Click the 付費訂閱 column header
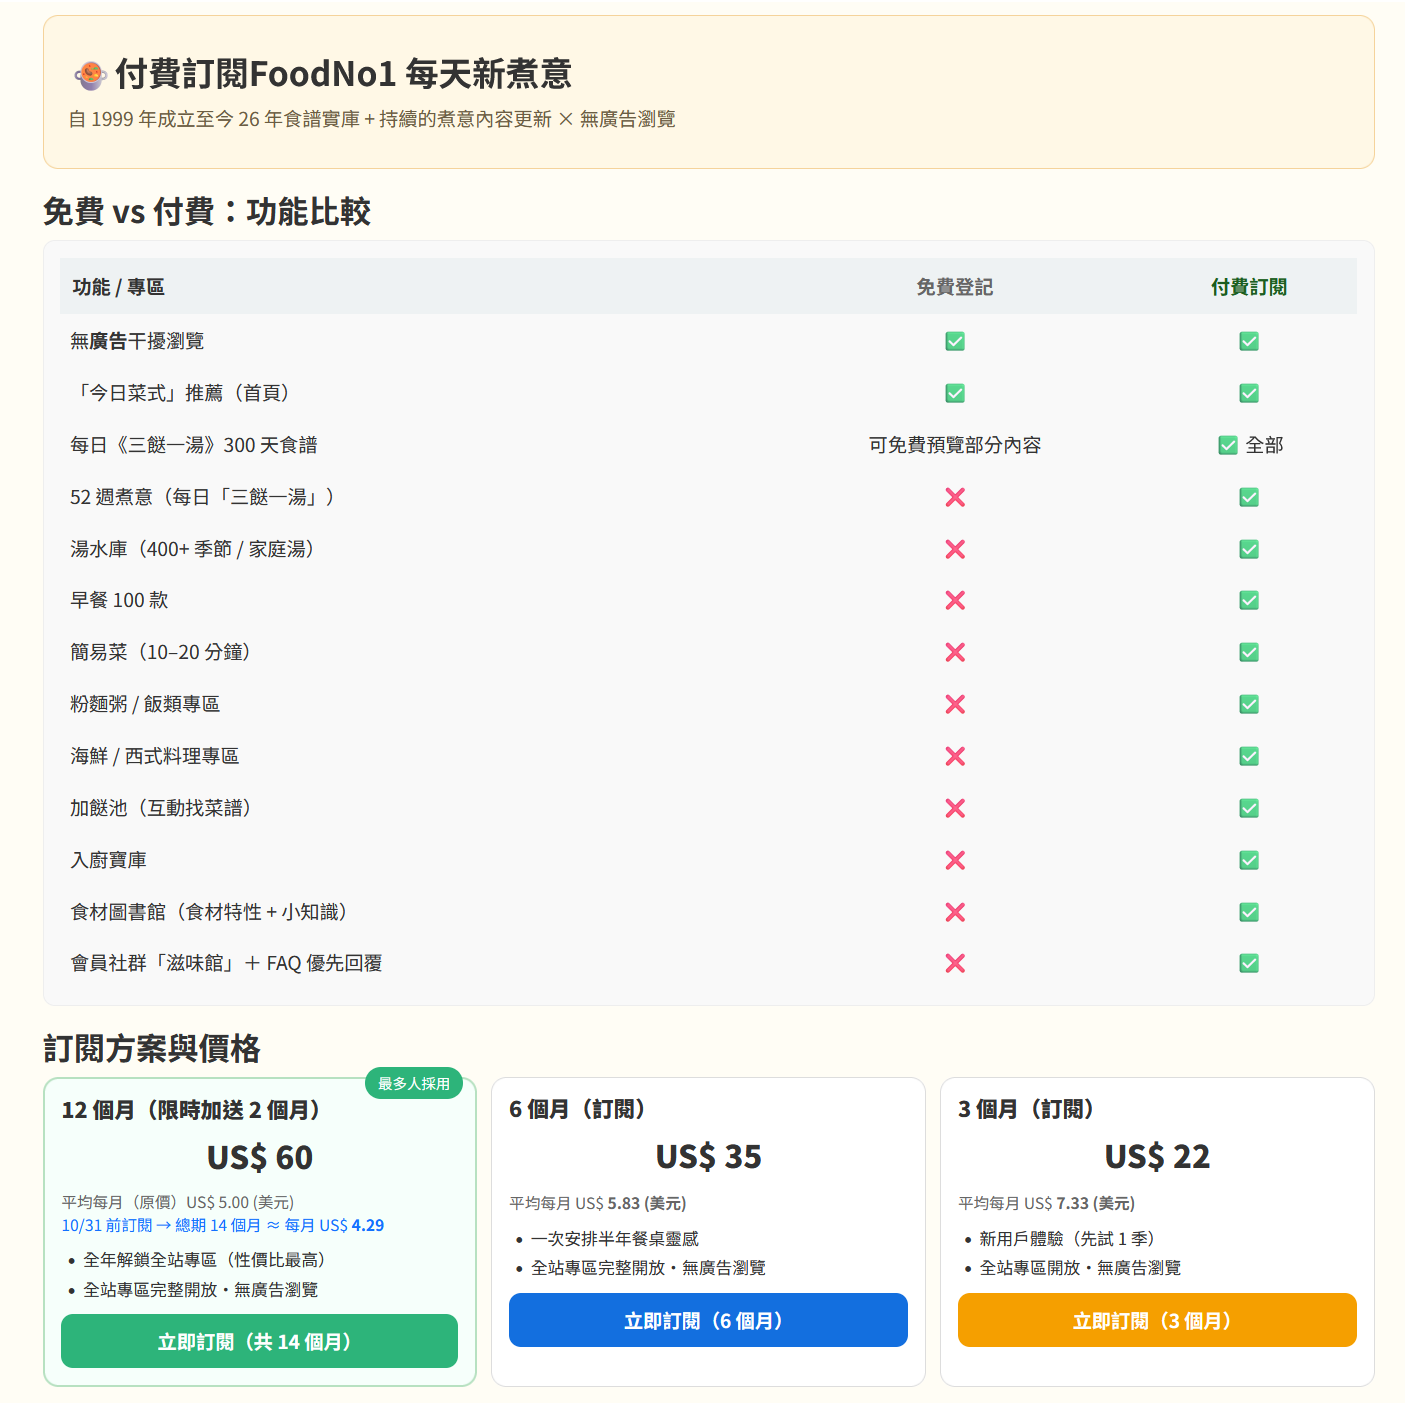 1249,287
